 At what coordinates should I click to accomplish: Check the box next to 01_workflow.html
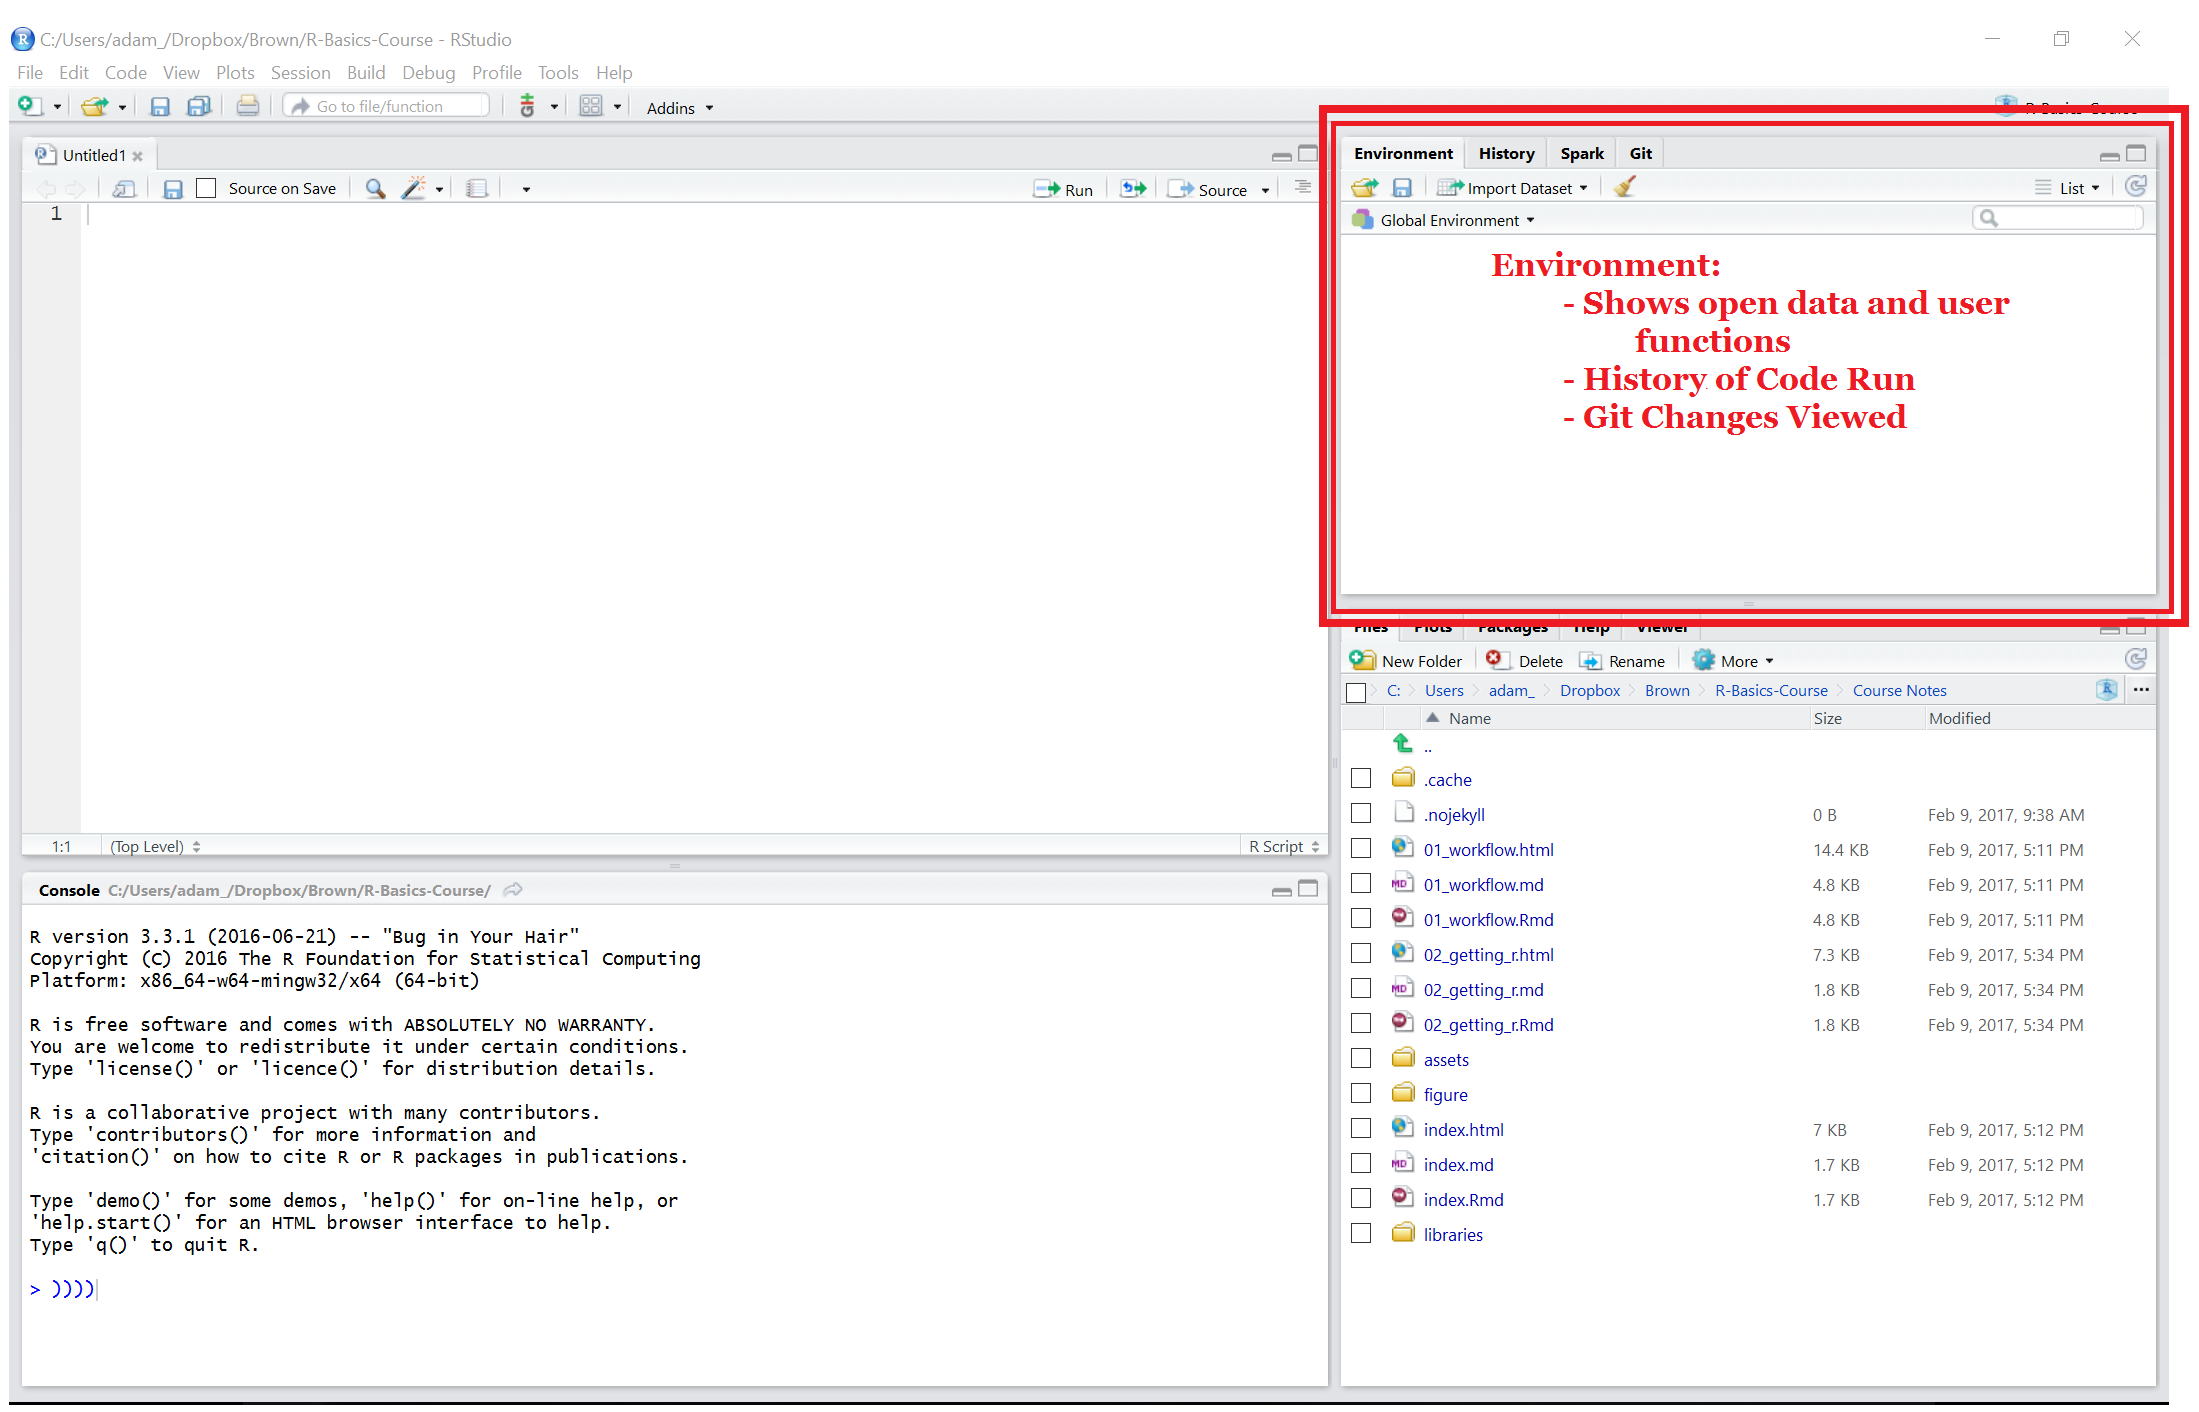(1360, 849)
